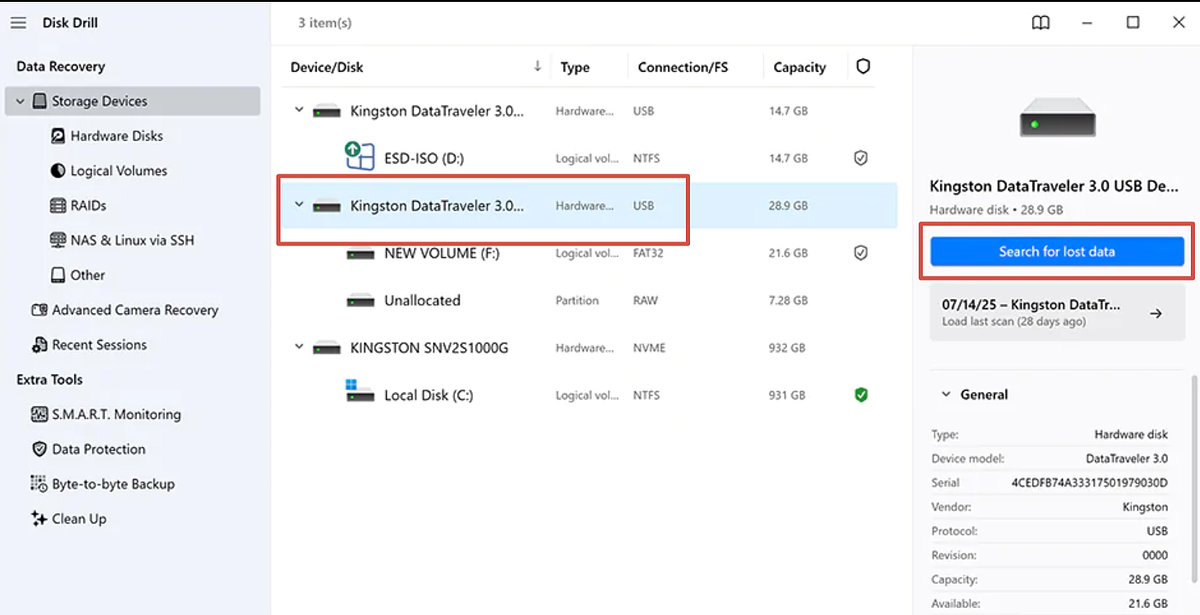Click the NVME connection cell
The image size is (1200, 615).
point(649,348)
